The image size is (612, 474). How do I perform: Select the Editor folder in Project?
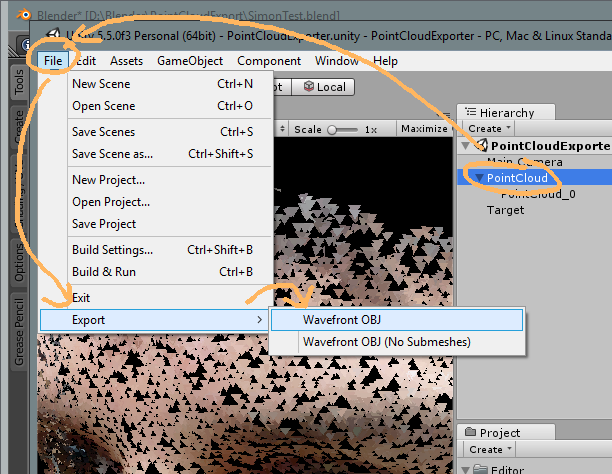(507, 470)
